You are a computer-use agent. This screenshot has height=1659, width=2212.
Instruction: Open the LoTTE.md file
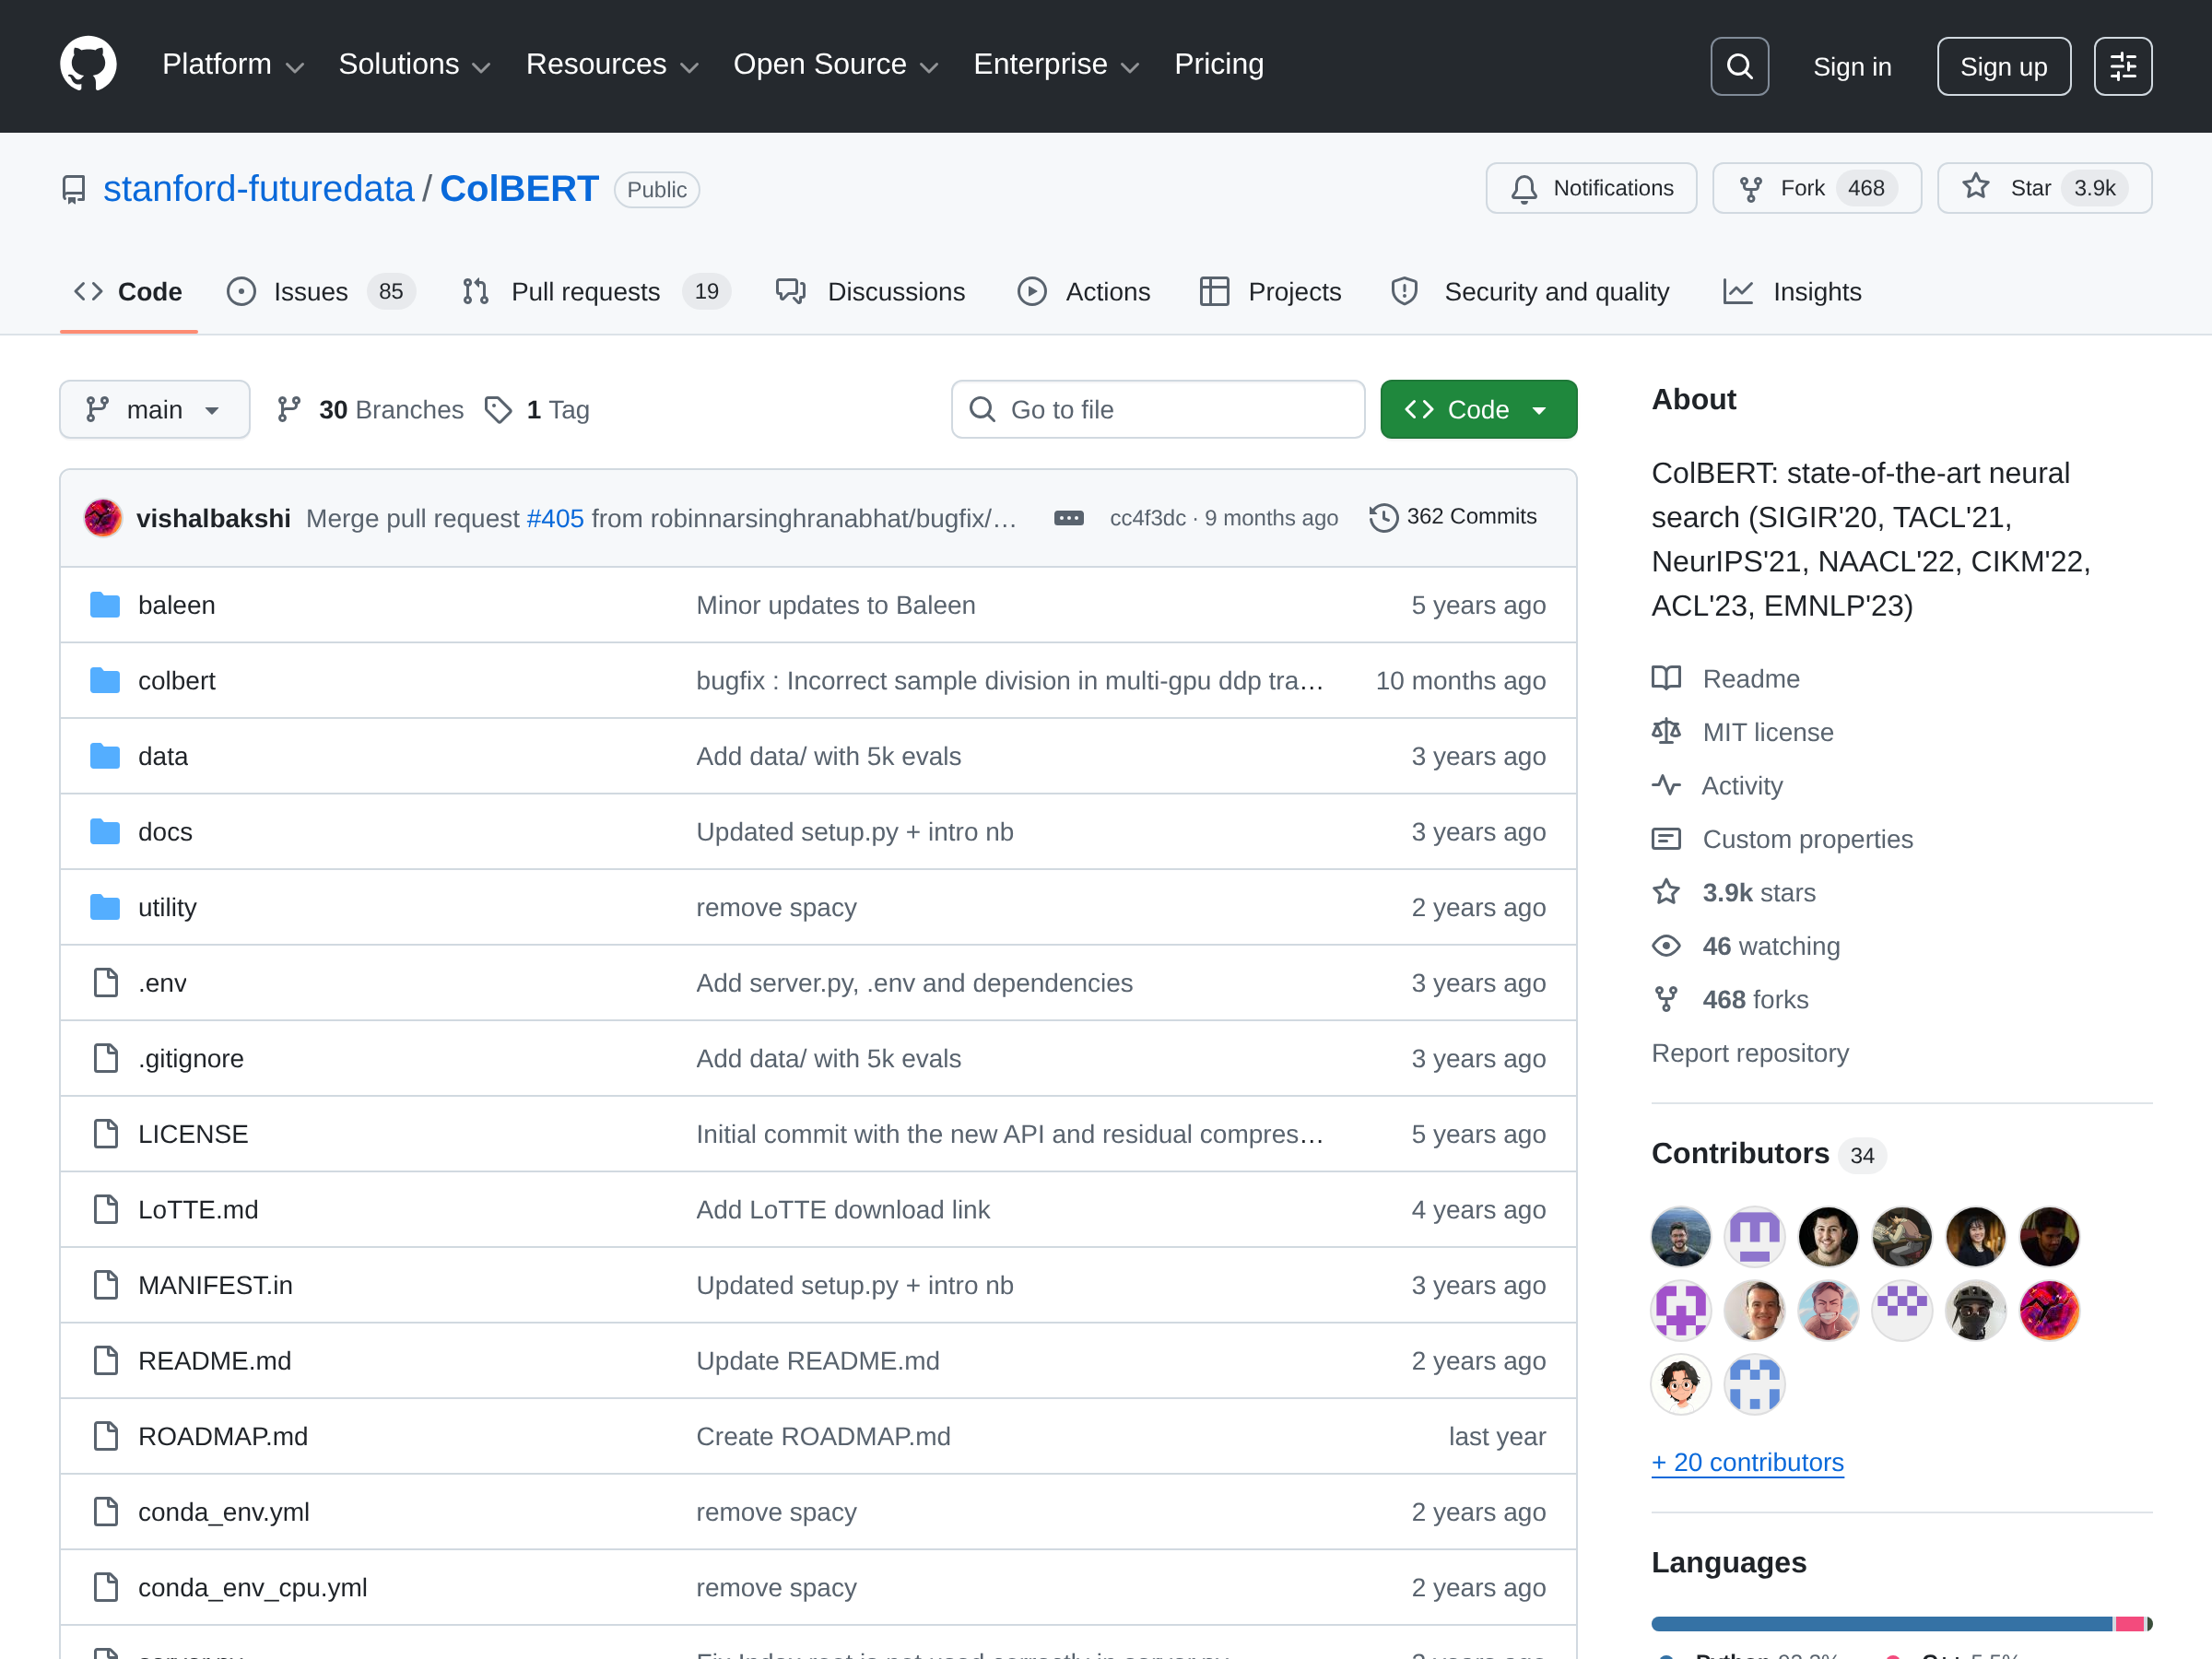click(x=198, y=1210)
